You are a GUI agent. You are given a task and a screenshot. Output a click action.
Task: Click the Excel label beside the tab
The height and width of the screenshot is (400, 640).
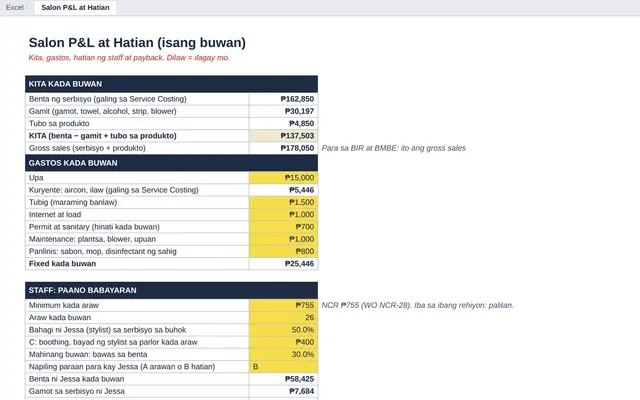tap(15, 7)
